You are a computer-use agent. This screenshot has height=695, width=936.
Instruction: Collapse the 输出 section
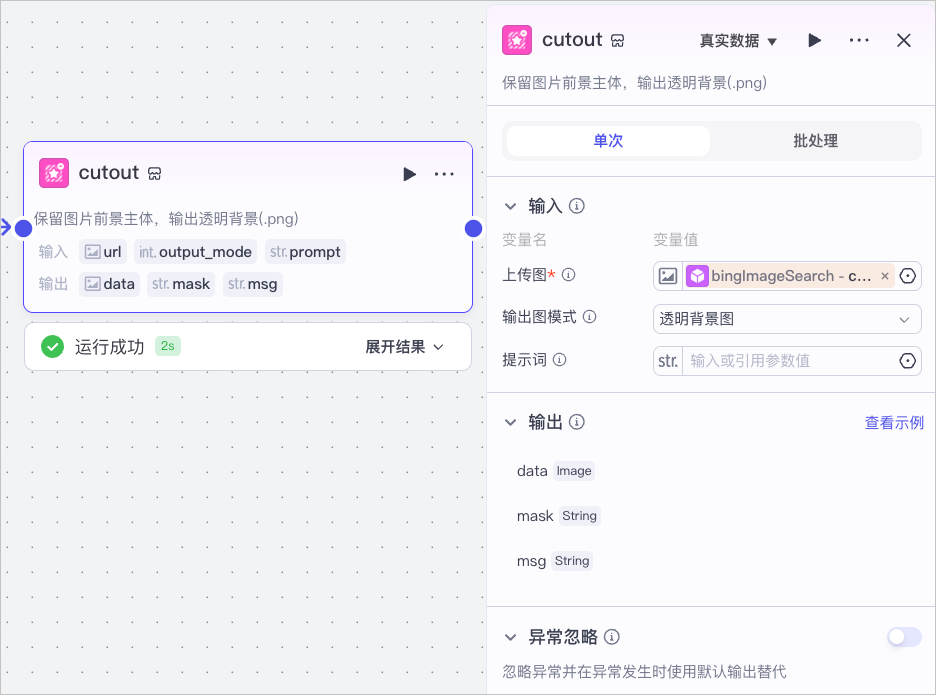(x=510, y=422)
